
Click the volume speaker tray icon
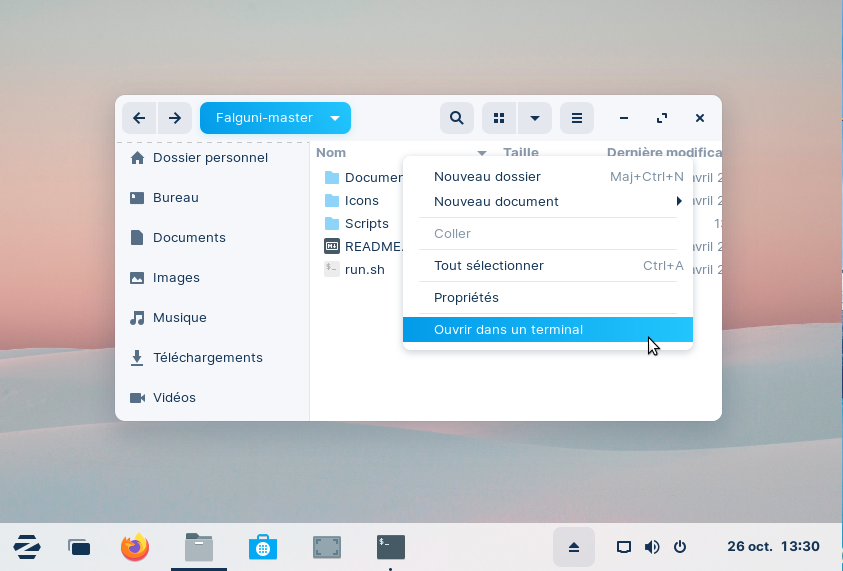coord(652,547)
